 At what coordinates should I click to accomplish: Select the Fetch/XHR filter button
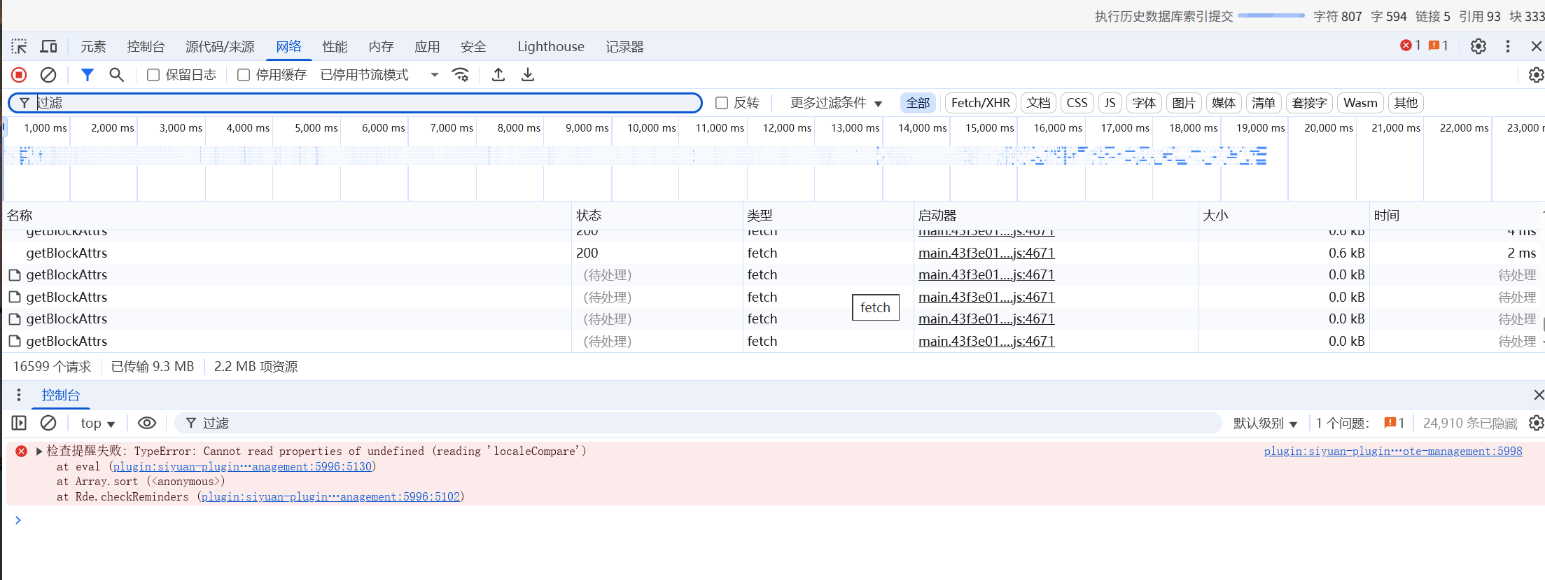[x=980, y=103]
